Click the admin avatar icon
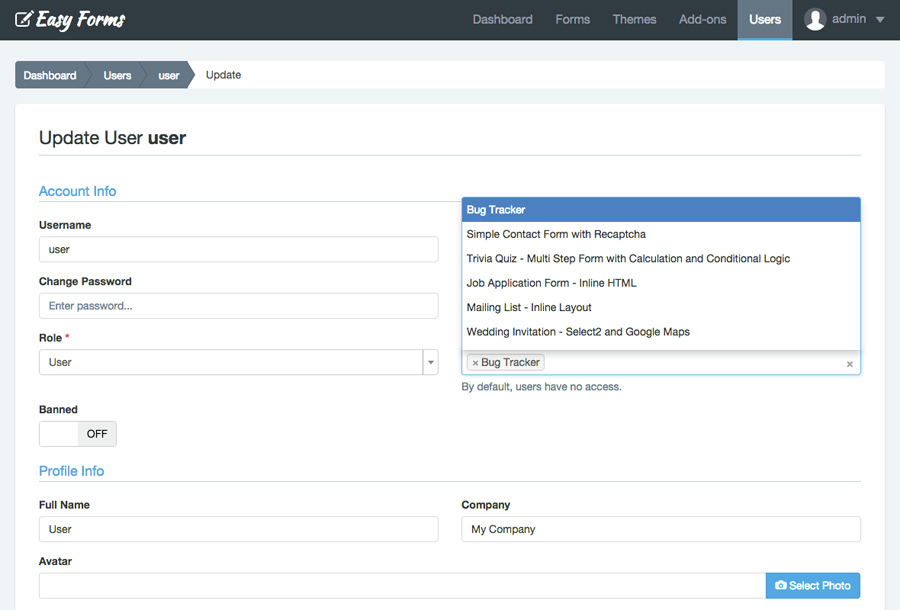This screenshot has height=610, width=900. 815,19
